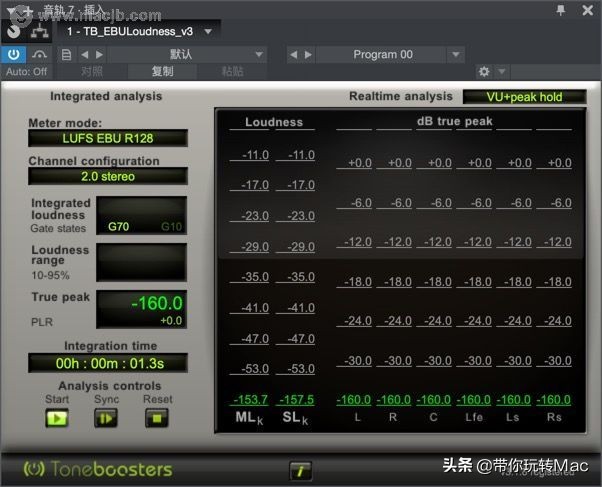Viewport: 602px width, 487px height.
Task: Click the MLk -153.7 loudness readout
Action: coord(250,400)
